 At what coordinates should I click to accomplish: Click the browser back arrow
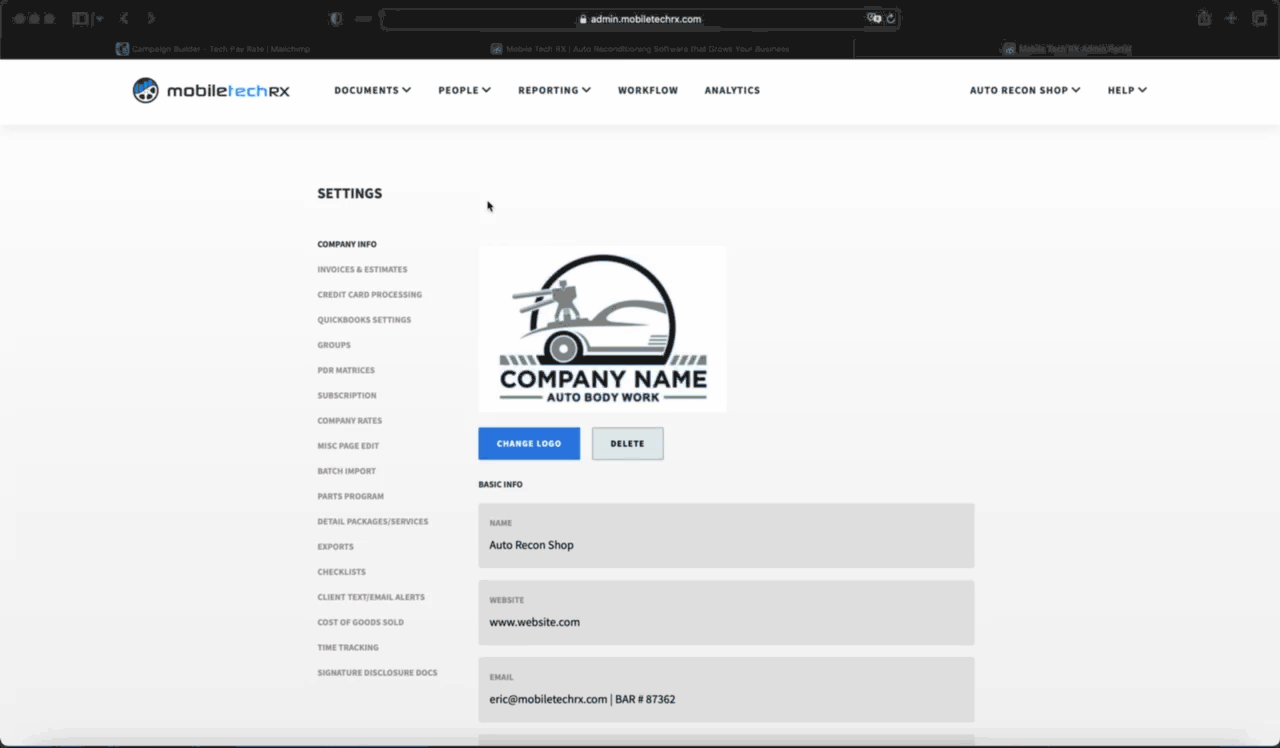(124, 19)
